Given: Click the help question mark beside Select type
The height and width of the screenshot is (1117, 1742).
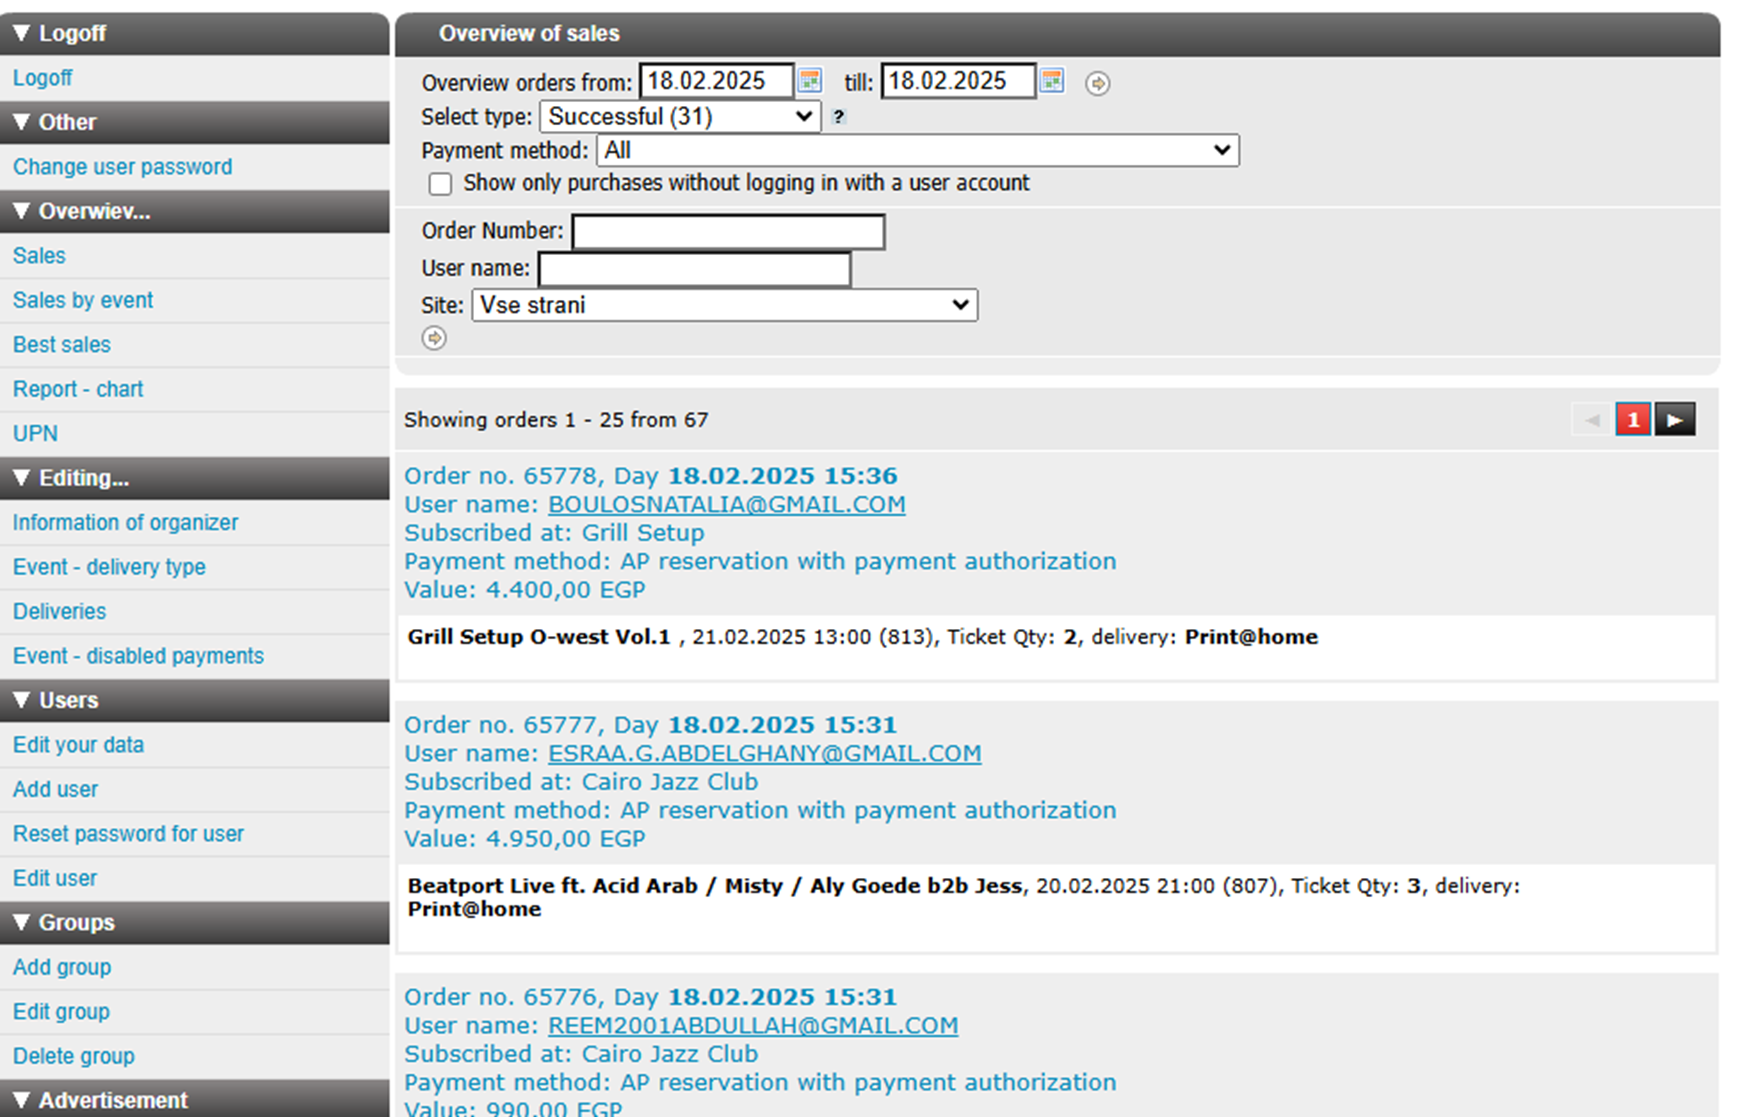Looking at the screenshot, I should coord(839,117).
